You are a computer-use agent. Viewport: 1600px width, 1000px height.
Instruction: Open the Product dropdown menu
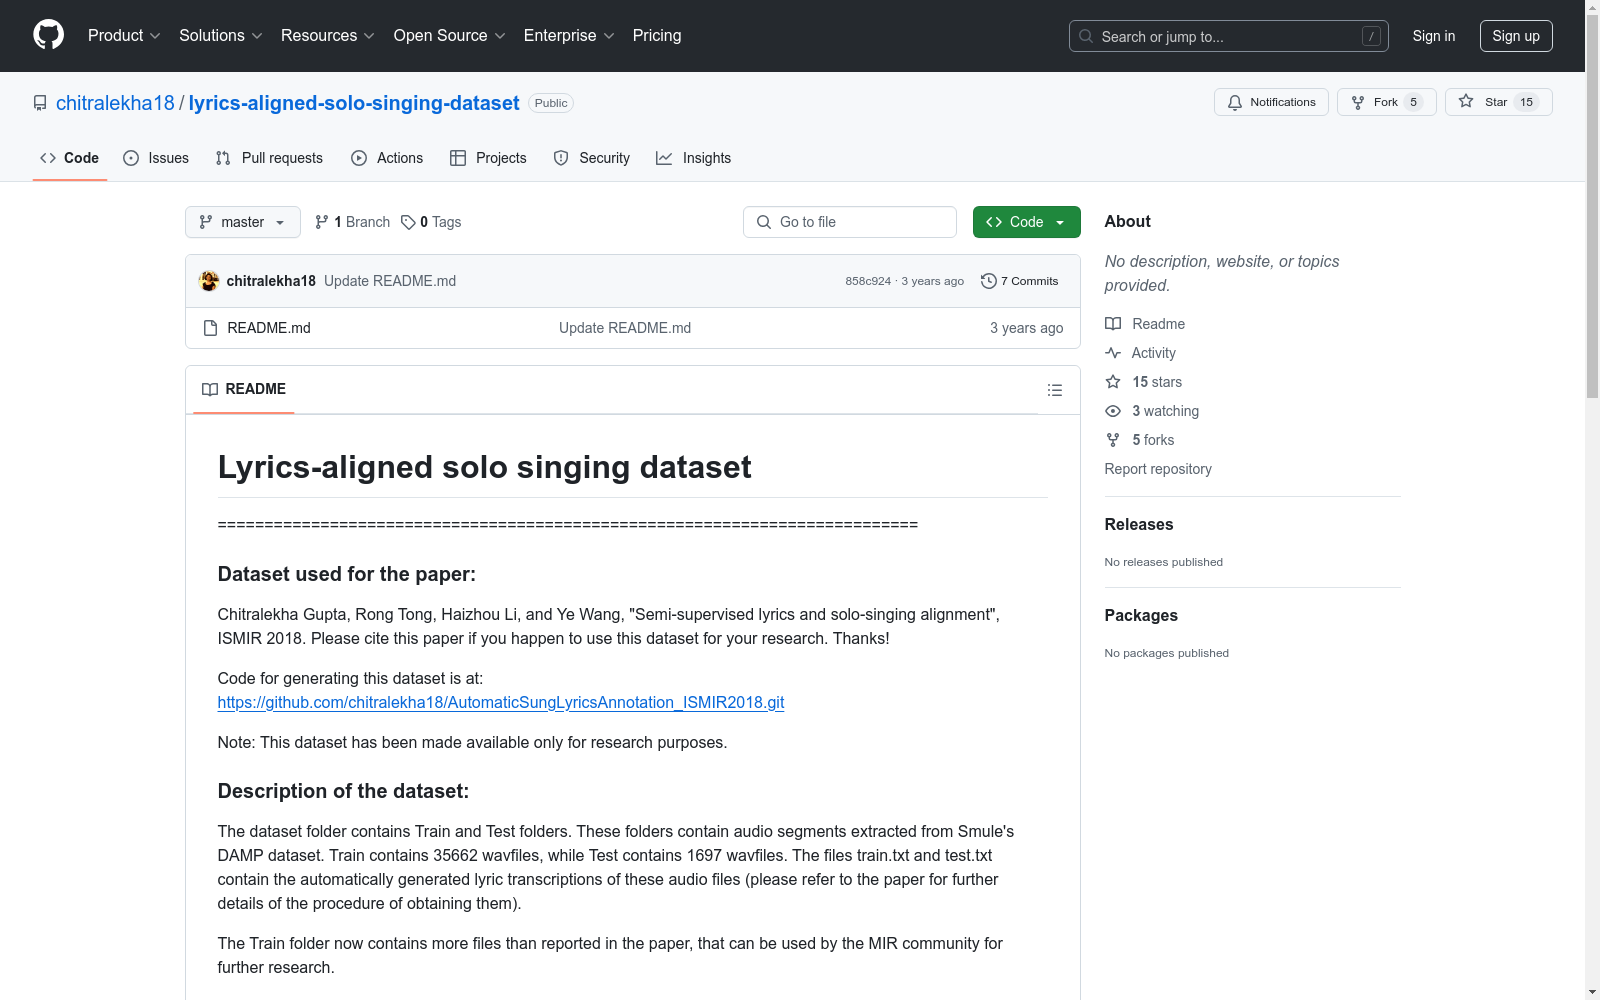coord(124,36)
